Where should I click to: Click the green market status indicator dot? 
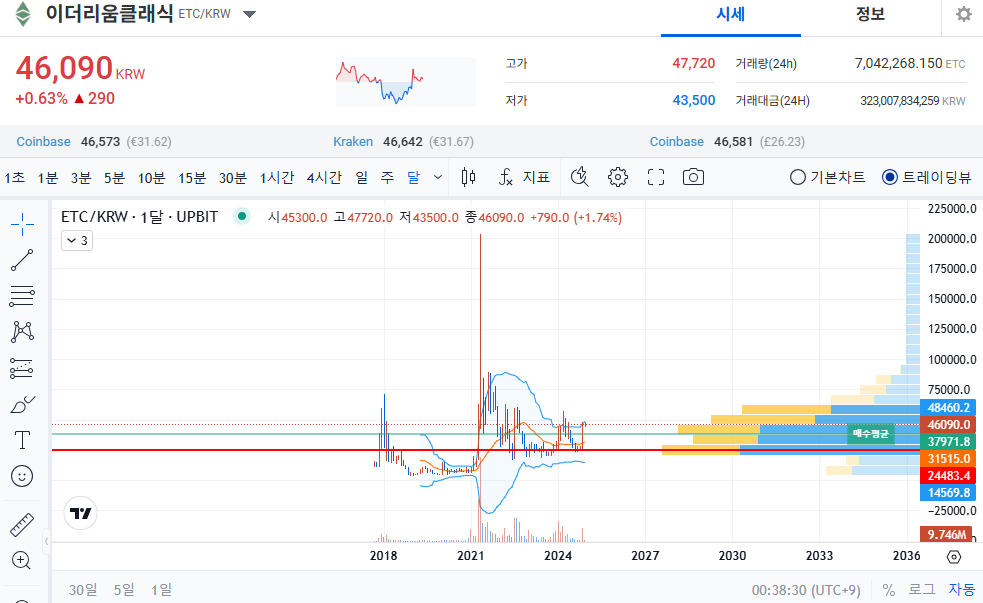pos(241,217)
